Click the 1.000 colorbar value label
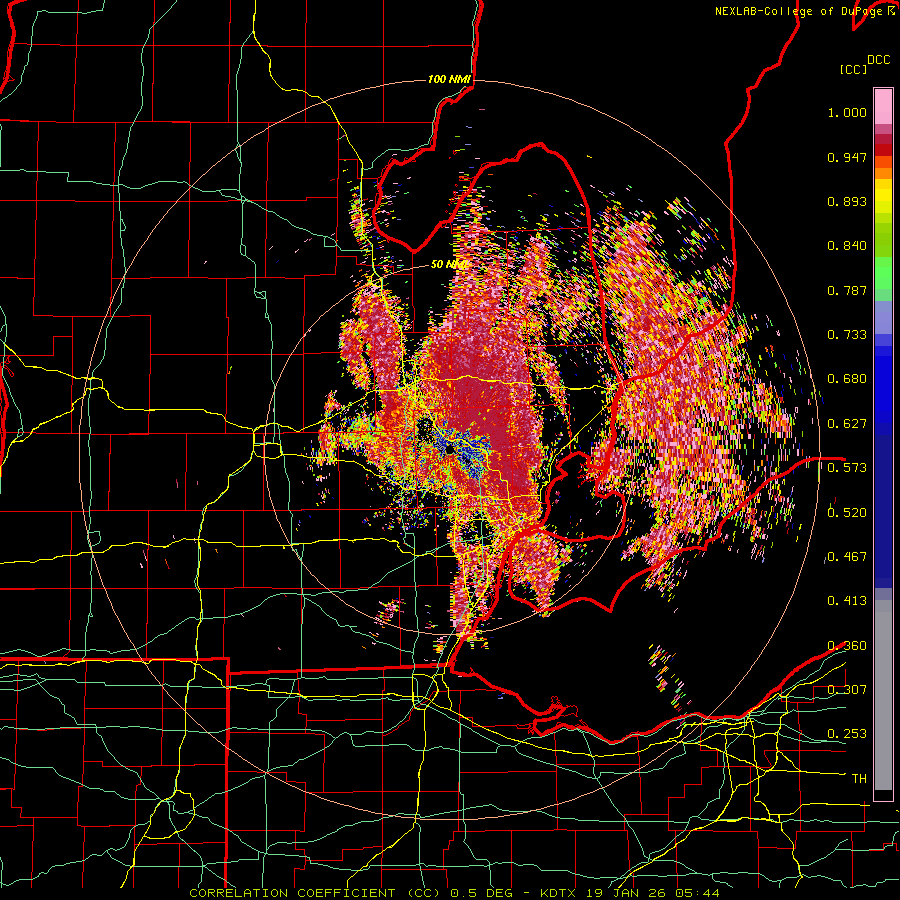This screenshot has width=900, height=900. [x=847, y=112]
